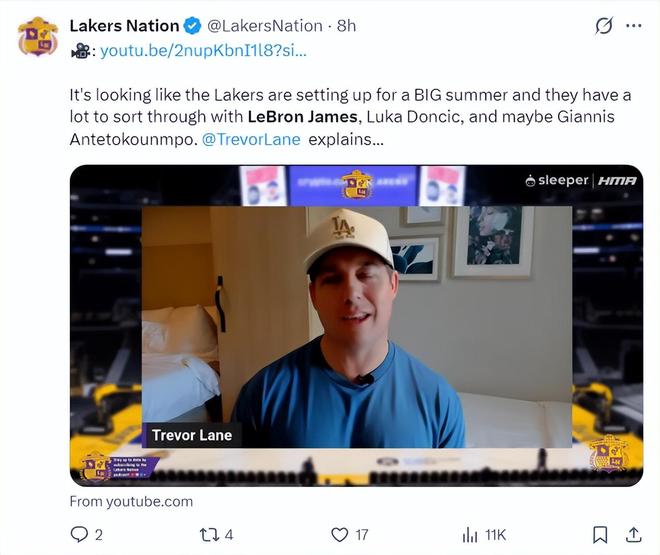Click the 'From youtube.com' source label
This screenshot has width=660, height=555.
tap(131, 501)
